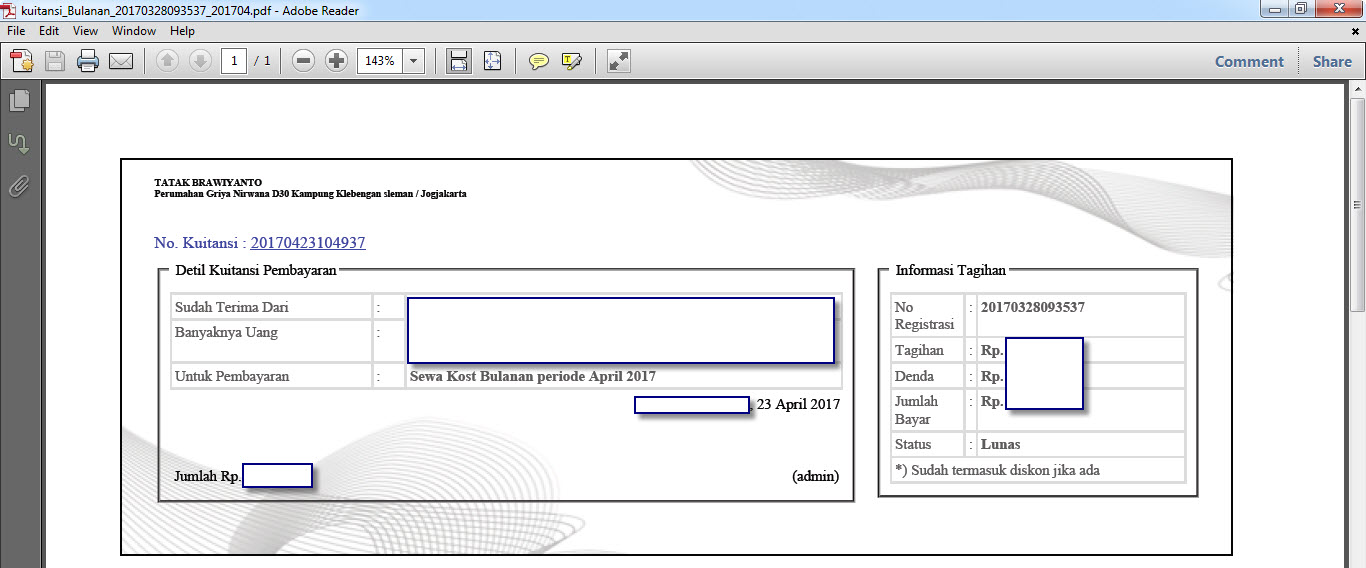Viewport: 1366px width, 568px height.
Task: Print the document using printer icon
Action: 88,61
